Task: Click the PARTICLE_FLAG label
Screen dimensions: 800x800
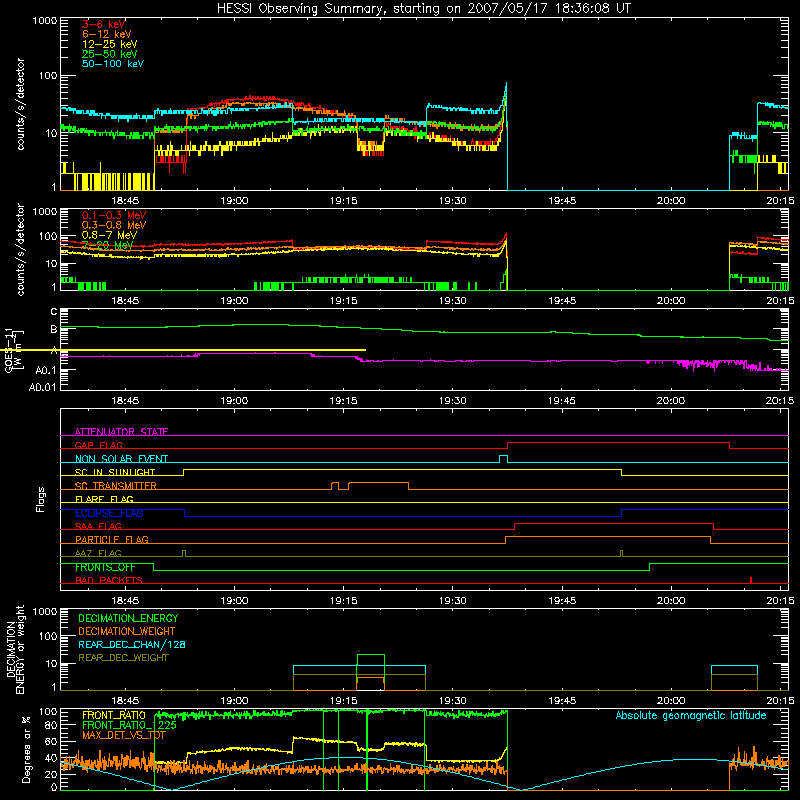Action: tap(112, 540)
